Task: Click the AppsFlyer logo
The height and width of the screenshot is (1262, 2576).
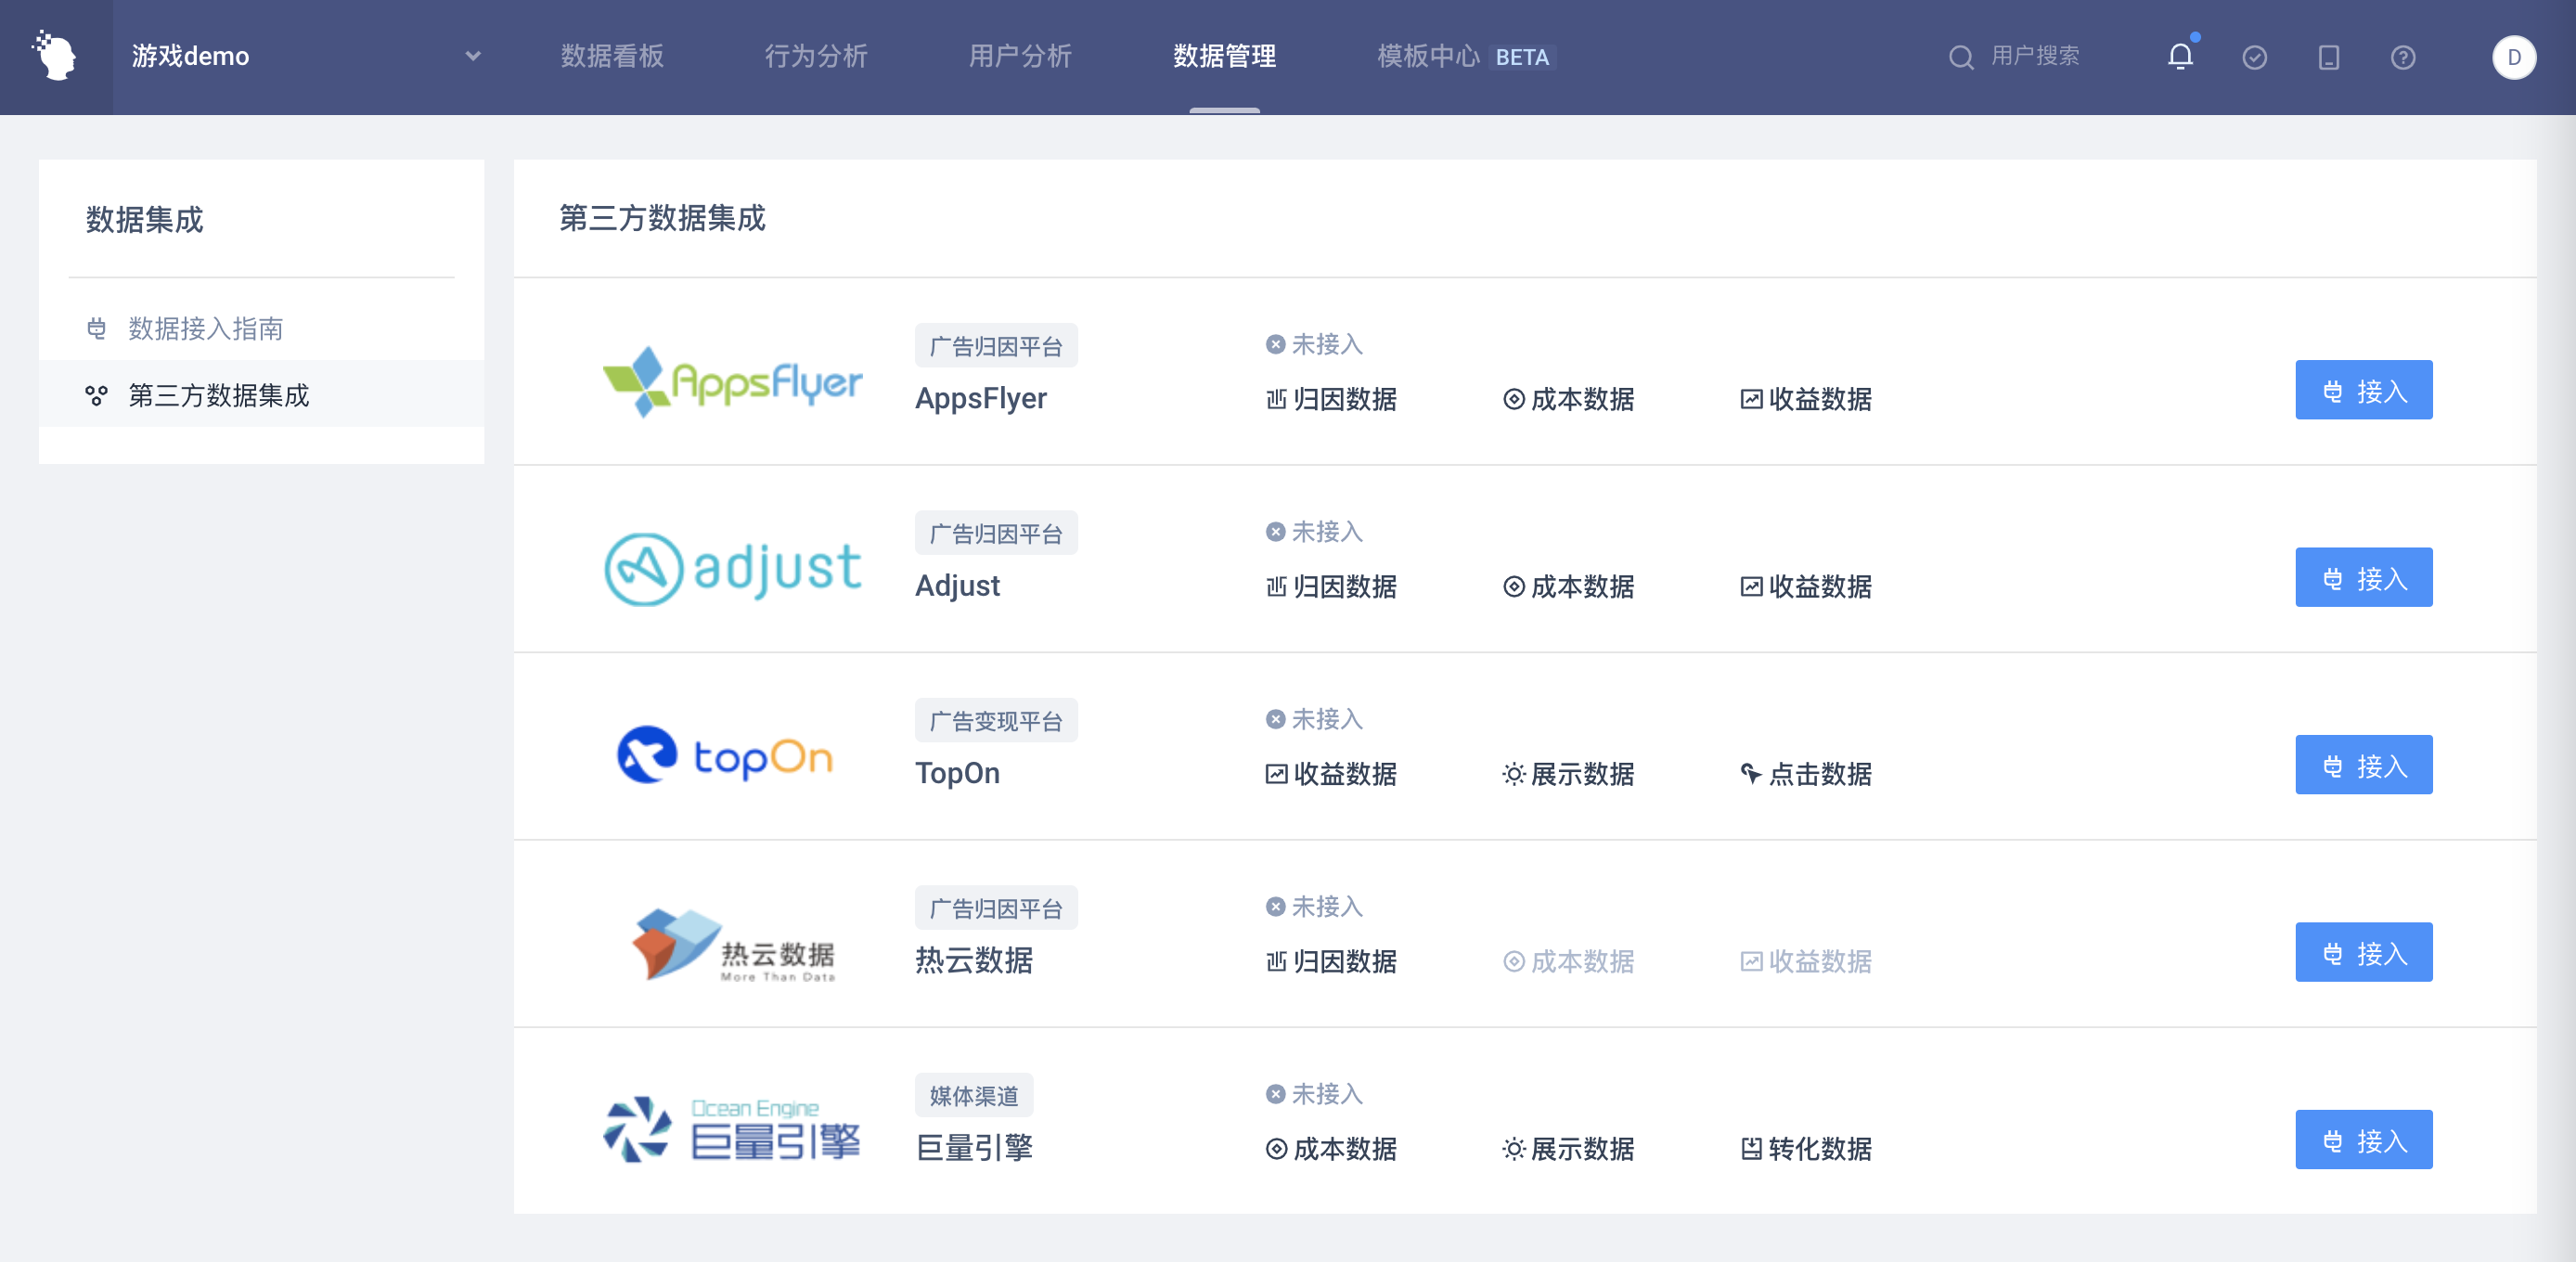Action: (732, 382)
